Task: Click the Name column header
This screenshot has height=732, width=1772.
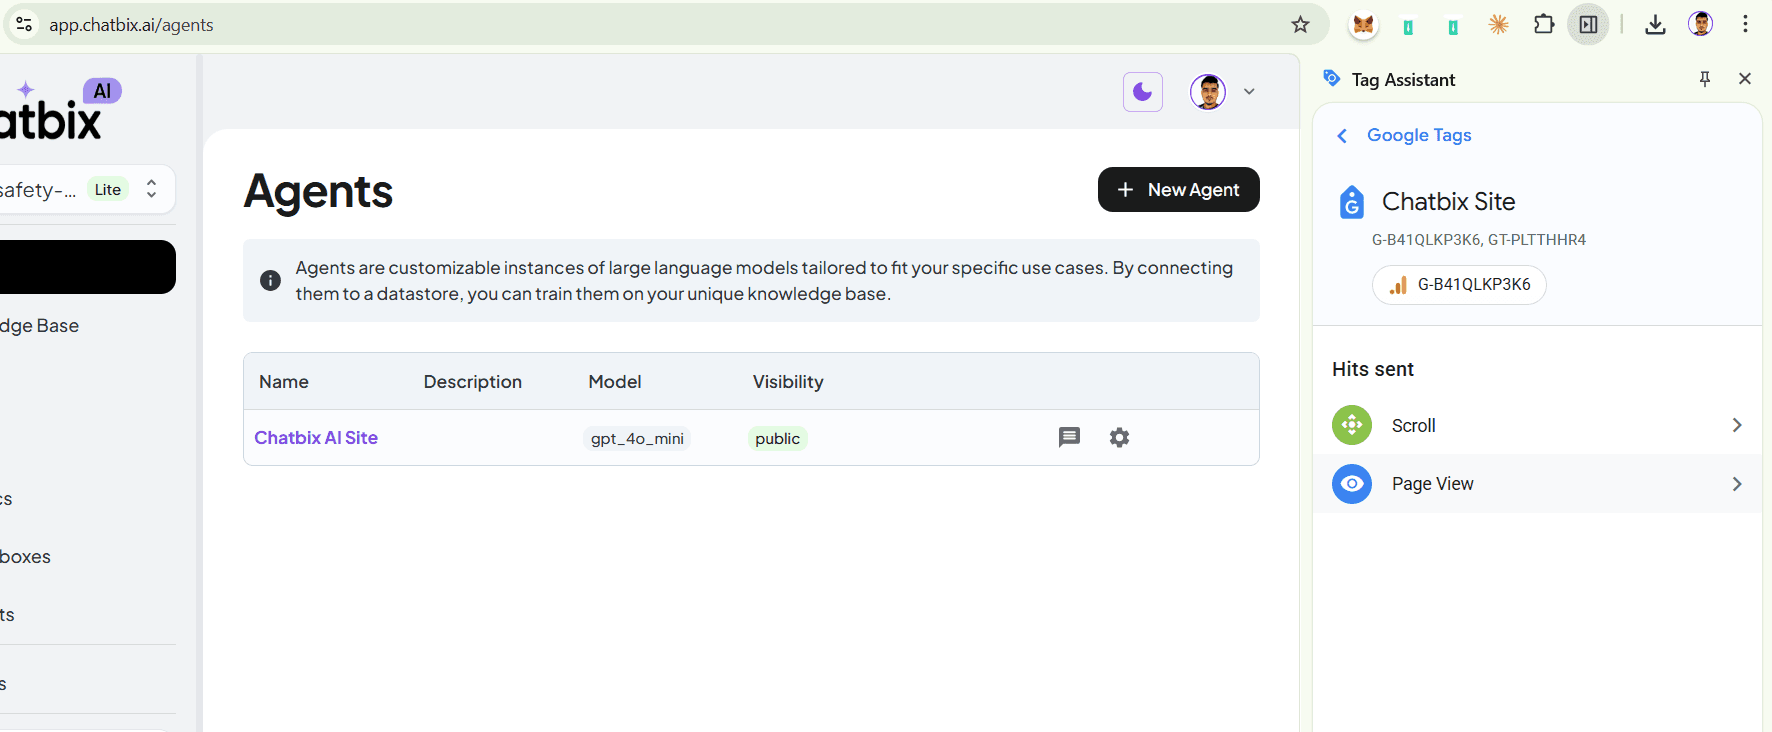Action: [x=284, y=382]
